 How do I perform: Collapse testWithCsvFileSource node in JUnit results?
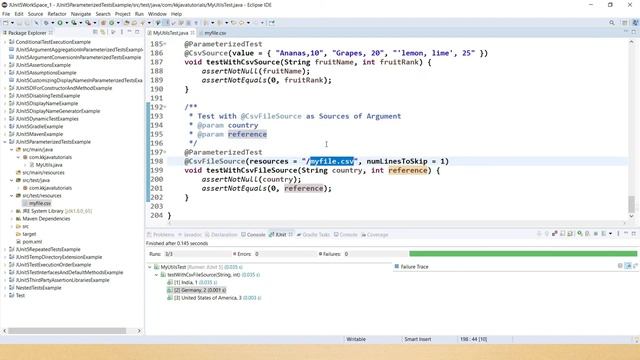click(x=156, y=275)
